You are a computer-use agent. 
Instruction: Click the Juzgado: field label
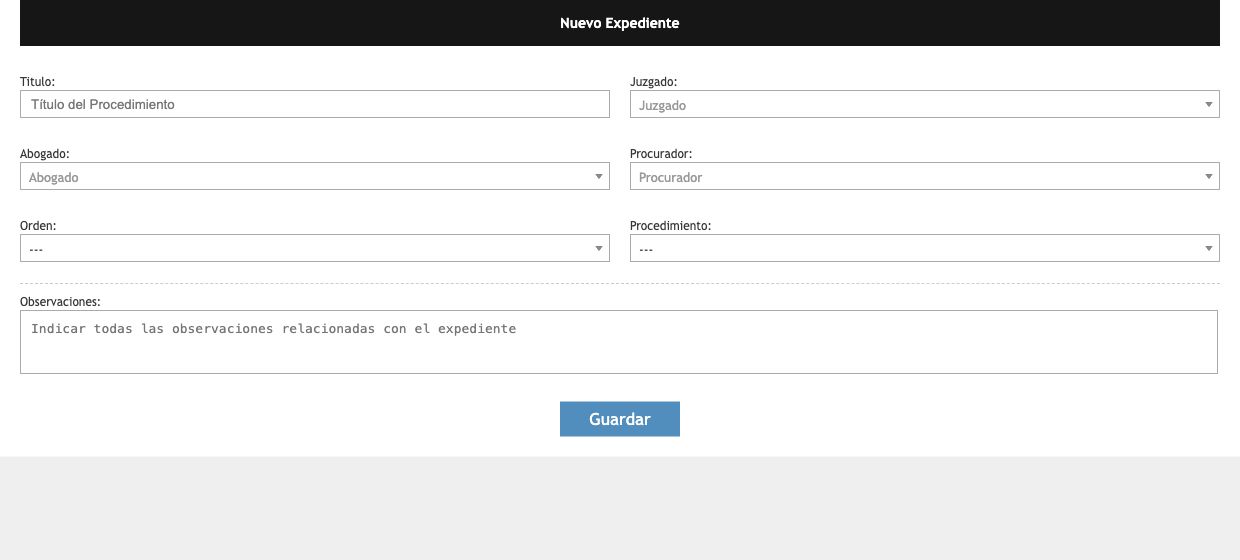[x=654, y=81]
